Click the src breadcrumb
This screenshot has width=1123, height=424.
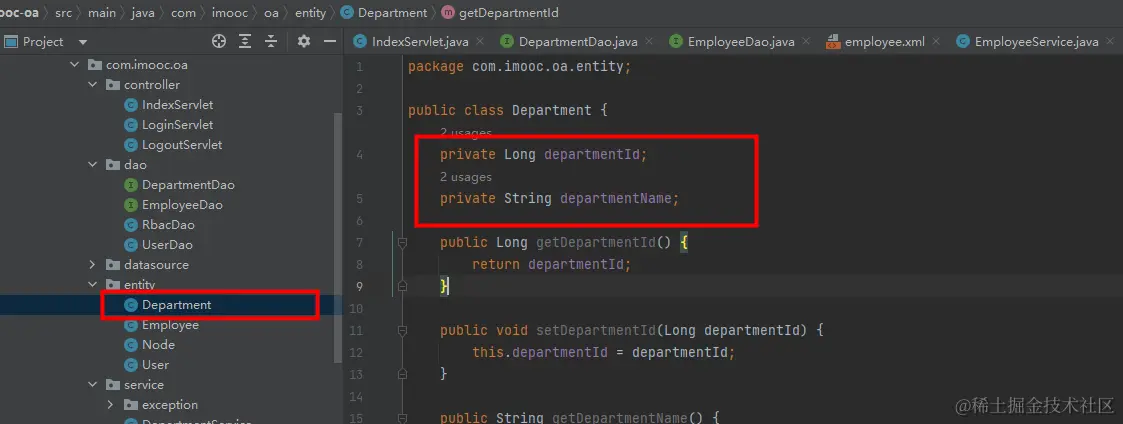click(x=64, y=13)
